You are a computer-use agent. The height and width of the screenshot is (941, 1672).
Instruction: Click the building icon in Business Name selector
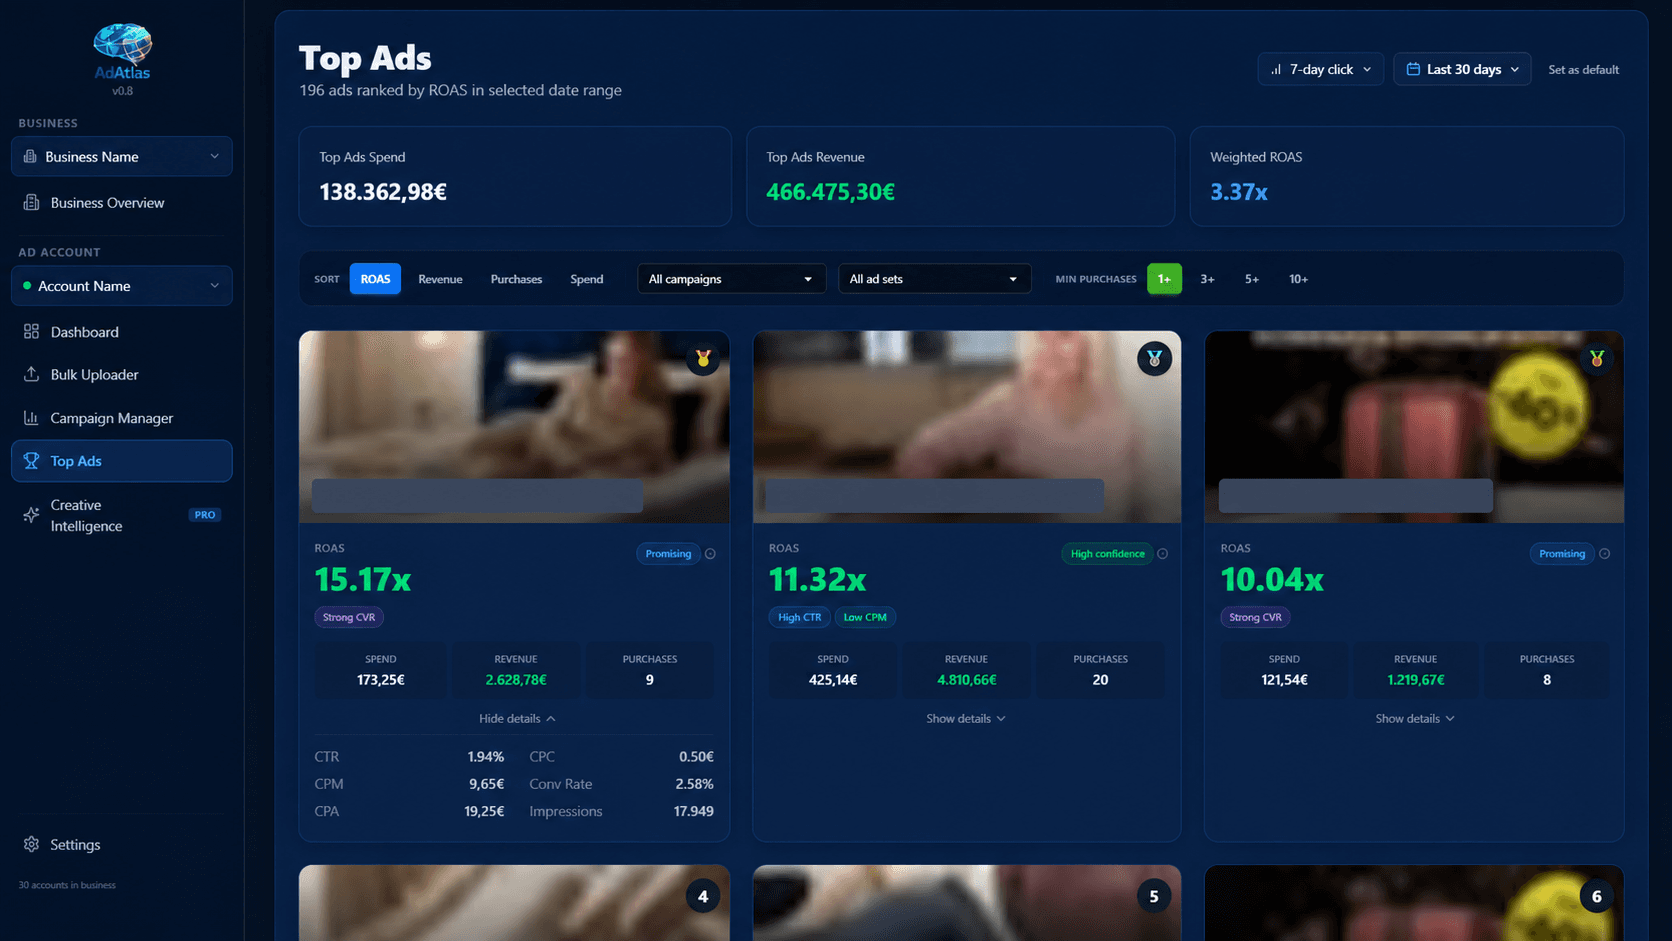click(x=30, y=156)
